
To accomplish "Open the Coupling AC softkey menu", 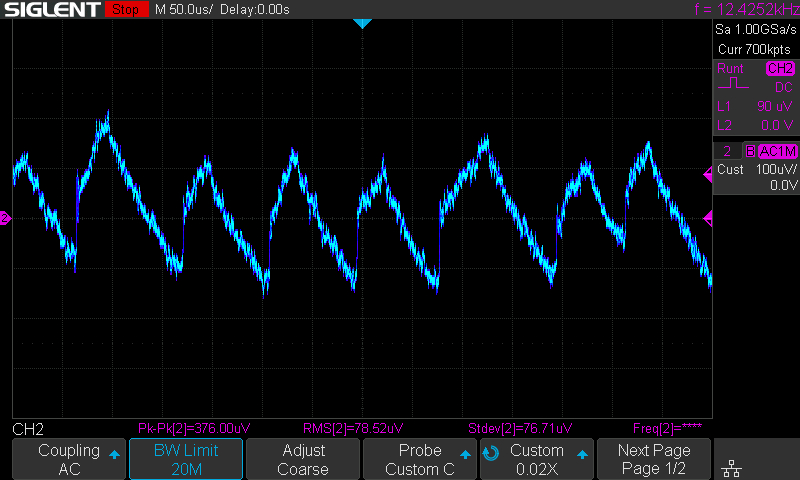I will 69,459.
